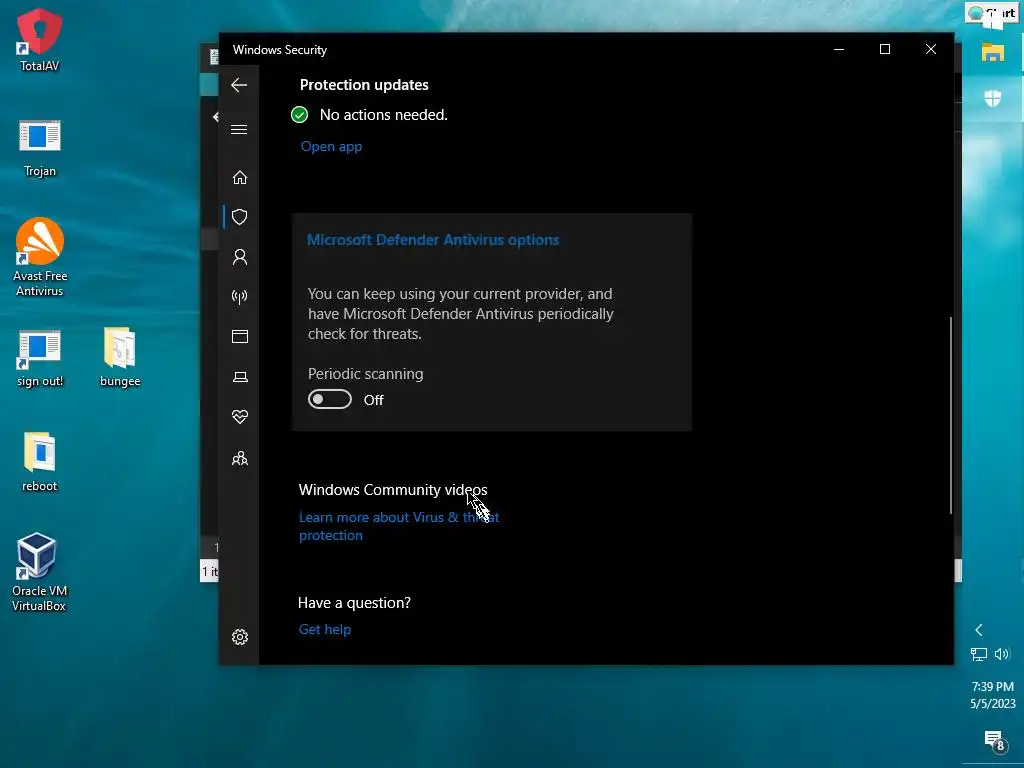
Task: Click the Have a question? heading
Action: [x=354, y=603]
